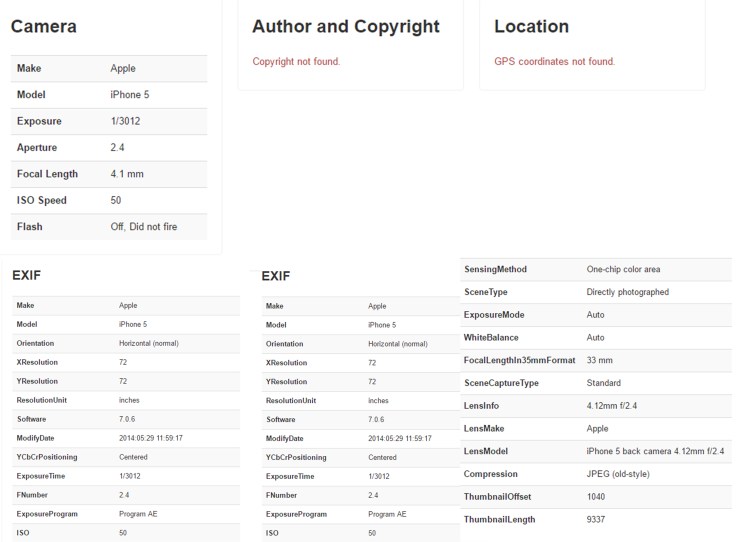
Task: Click the SceneCaptureType row label
Action: 501,383
